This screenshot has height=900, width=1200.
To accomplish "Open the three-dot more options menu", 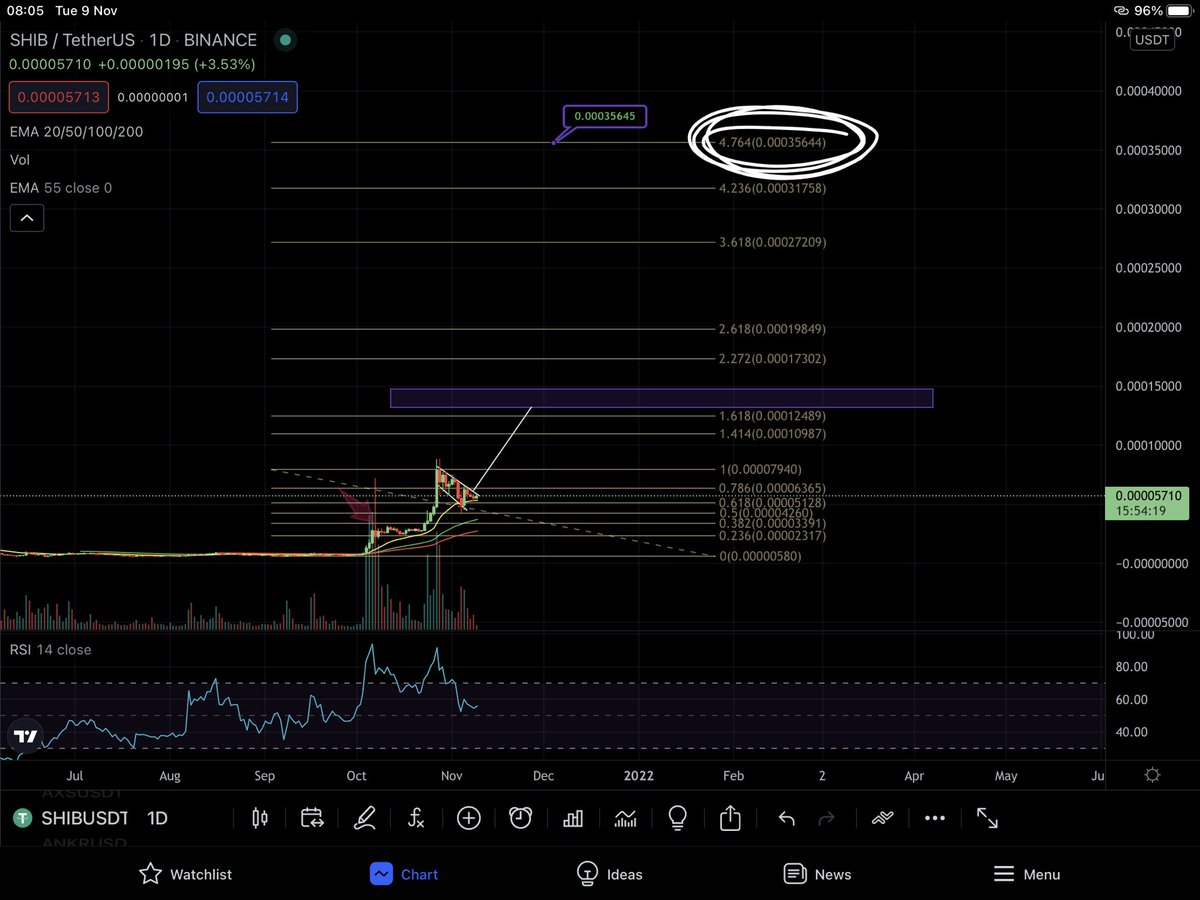I will pyautogui.click(x=934, y=818).
